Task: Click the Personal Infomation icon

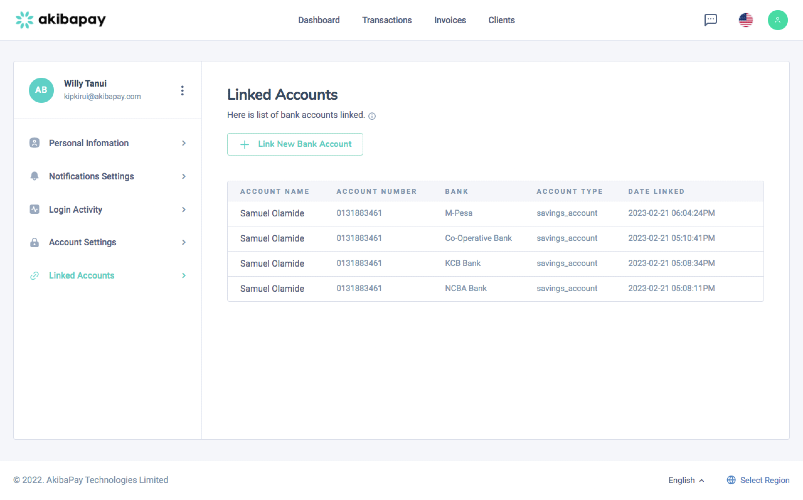Action: [x=34, y=143]
